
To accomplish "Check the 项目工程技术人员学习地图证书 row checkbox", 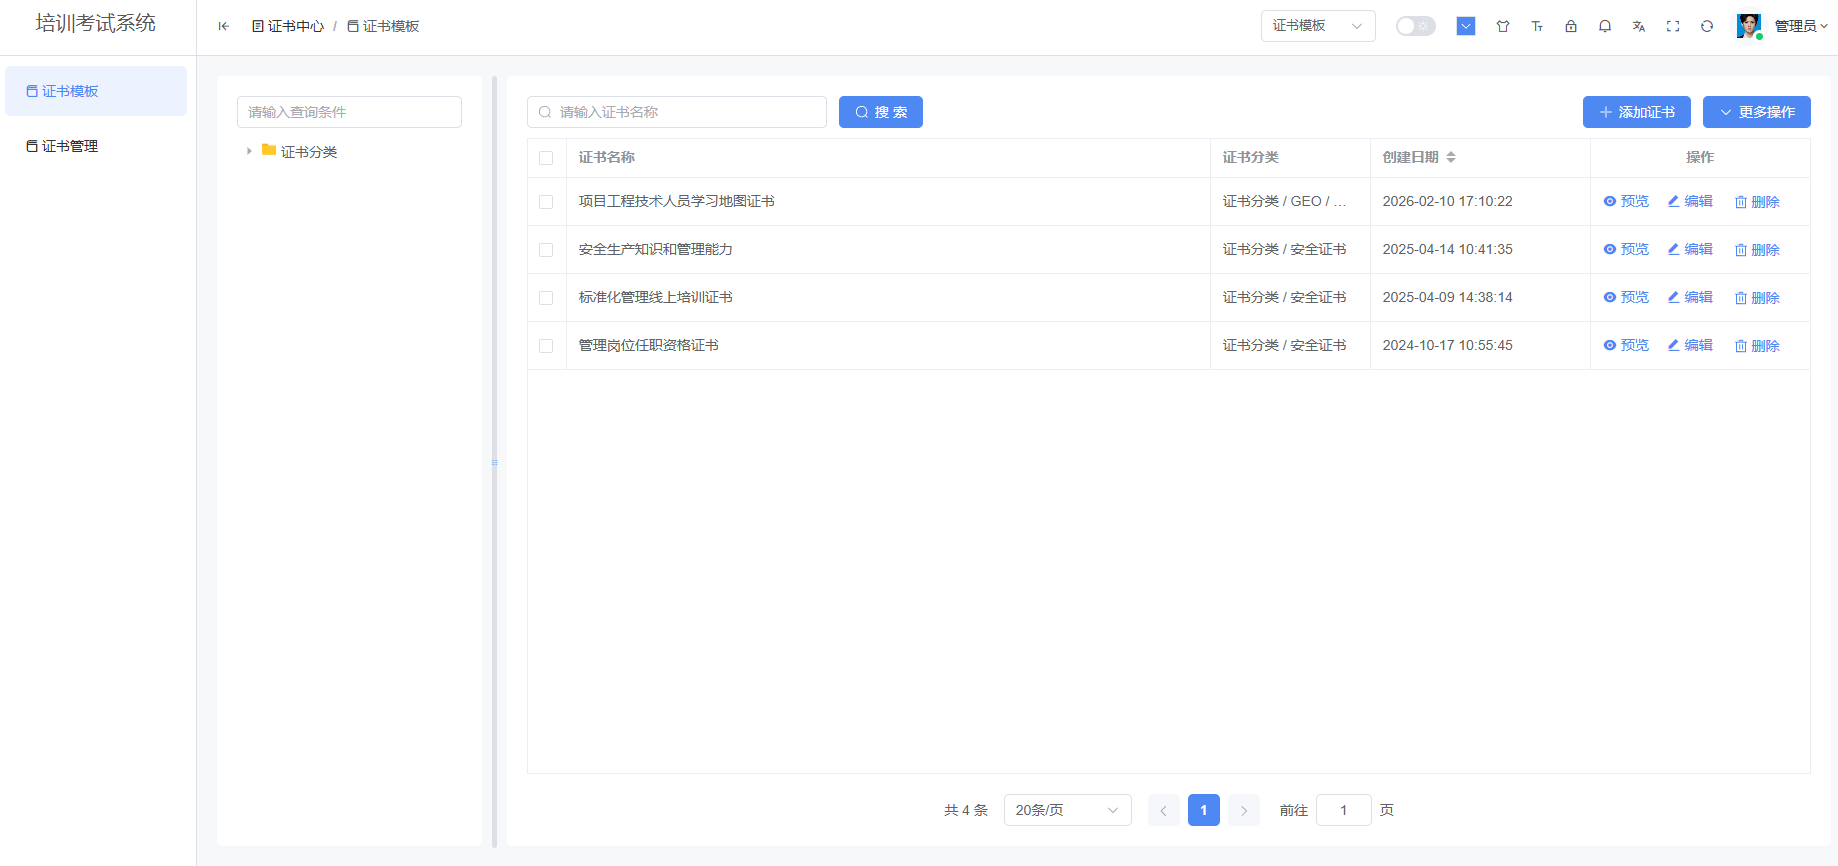I will click(x=546, y=202).
